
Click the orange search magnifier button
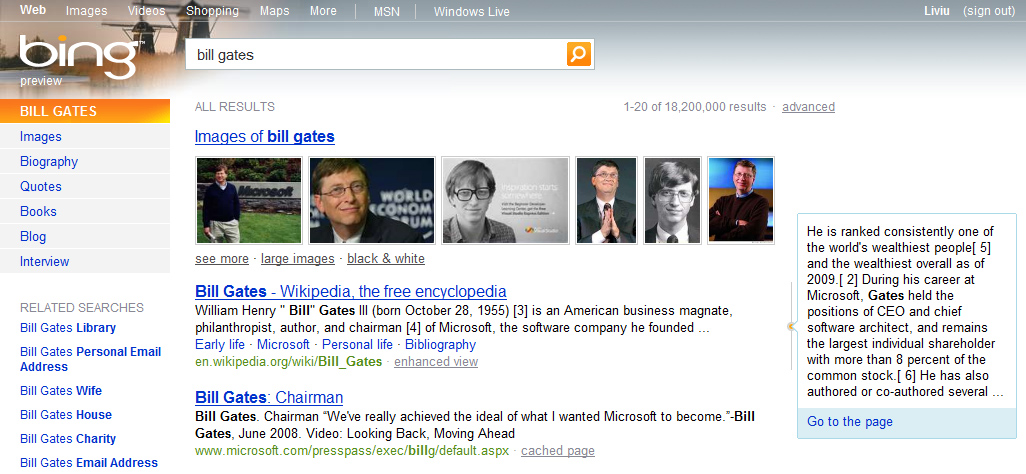pos(578,54)
